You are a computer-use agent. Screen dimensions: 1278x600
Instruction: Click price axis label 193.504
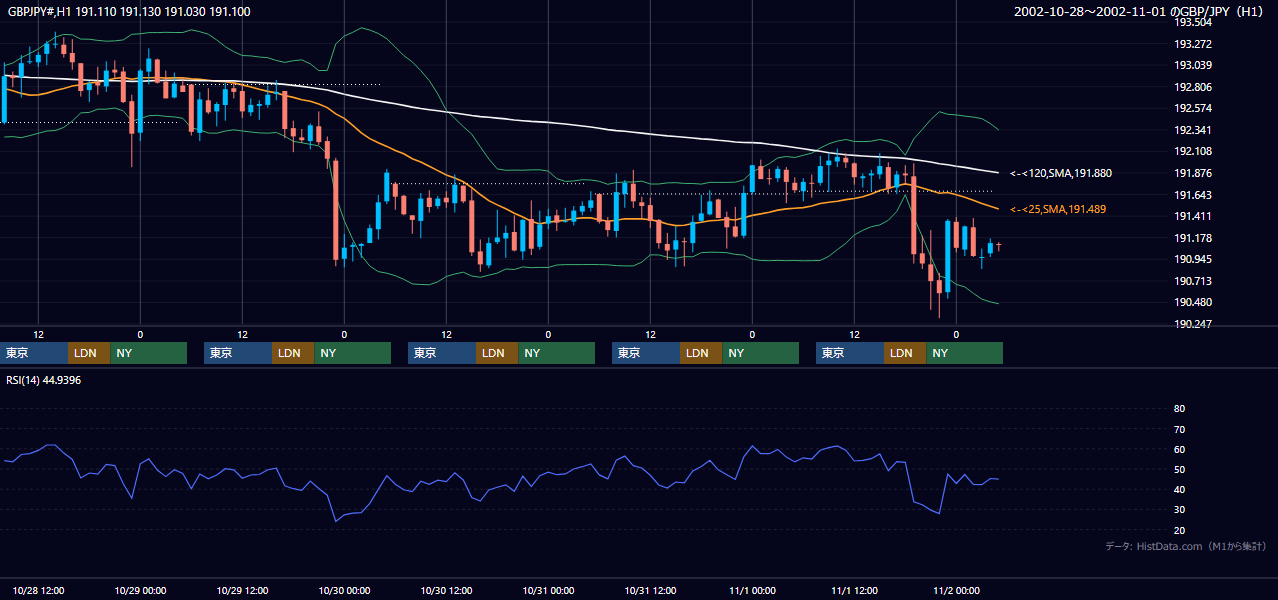click(x=1193, y=22)
